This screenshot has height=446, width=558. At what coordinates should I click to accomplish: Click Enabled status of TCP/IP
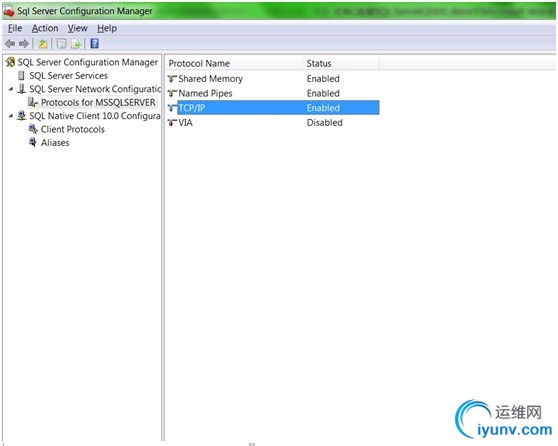coord(323,108)
